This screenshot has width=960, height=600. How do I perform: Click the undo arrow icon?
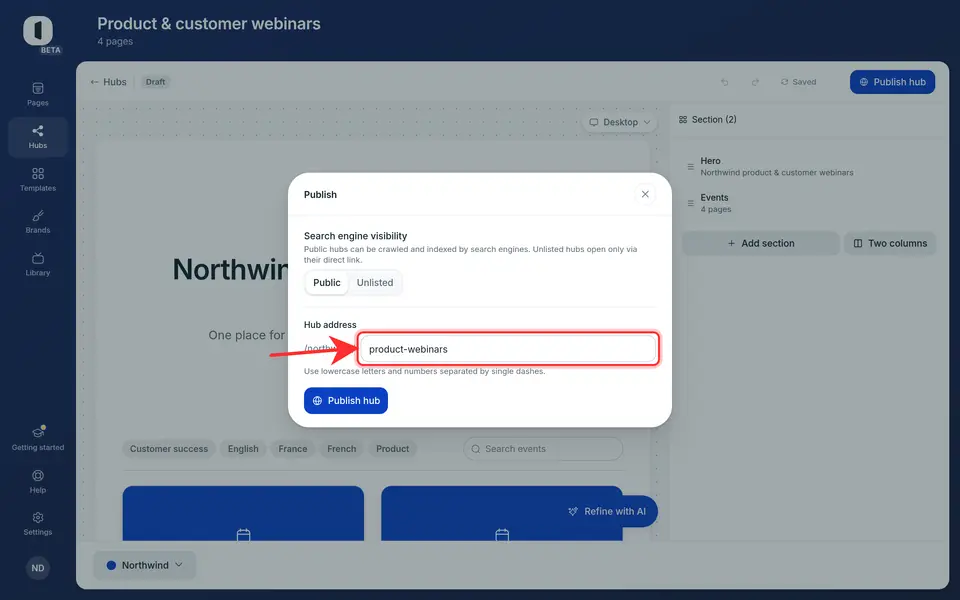click(x=725, y=82)
